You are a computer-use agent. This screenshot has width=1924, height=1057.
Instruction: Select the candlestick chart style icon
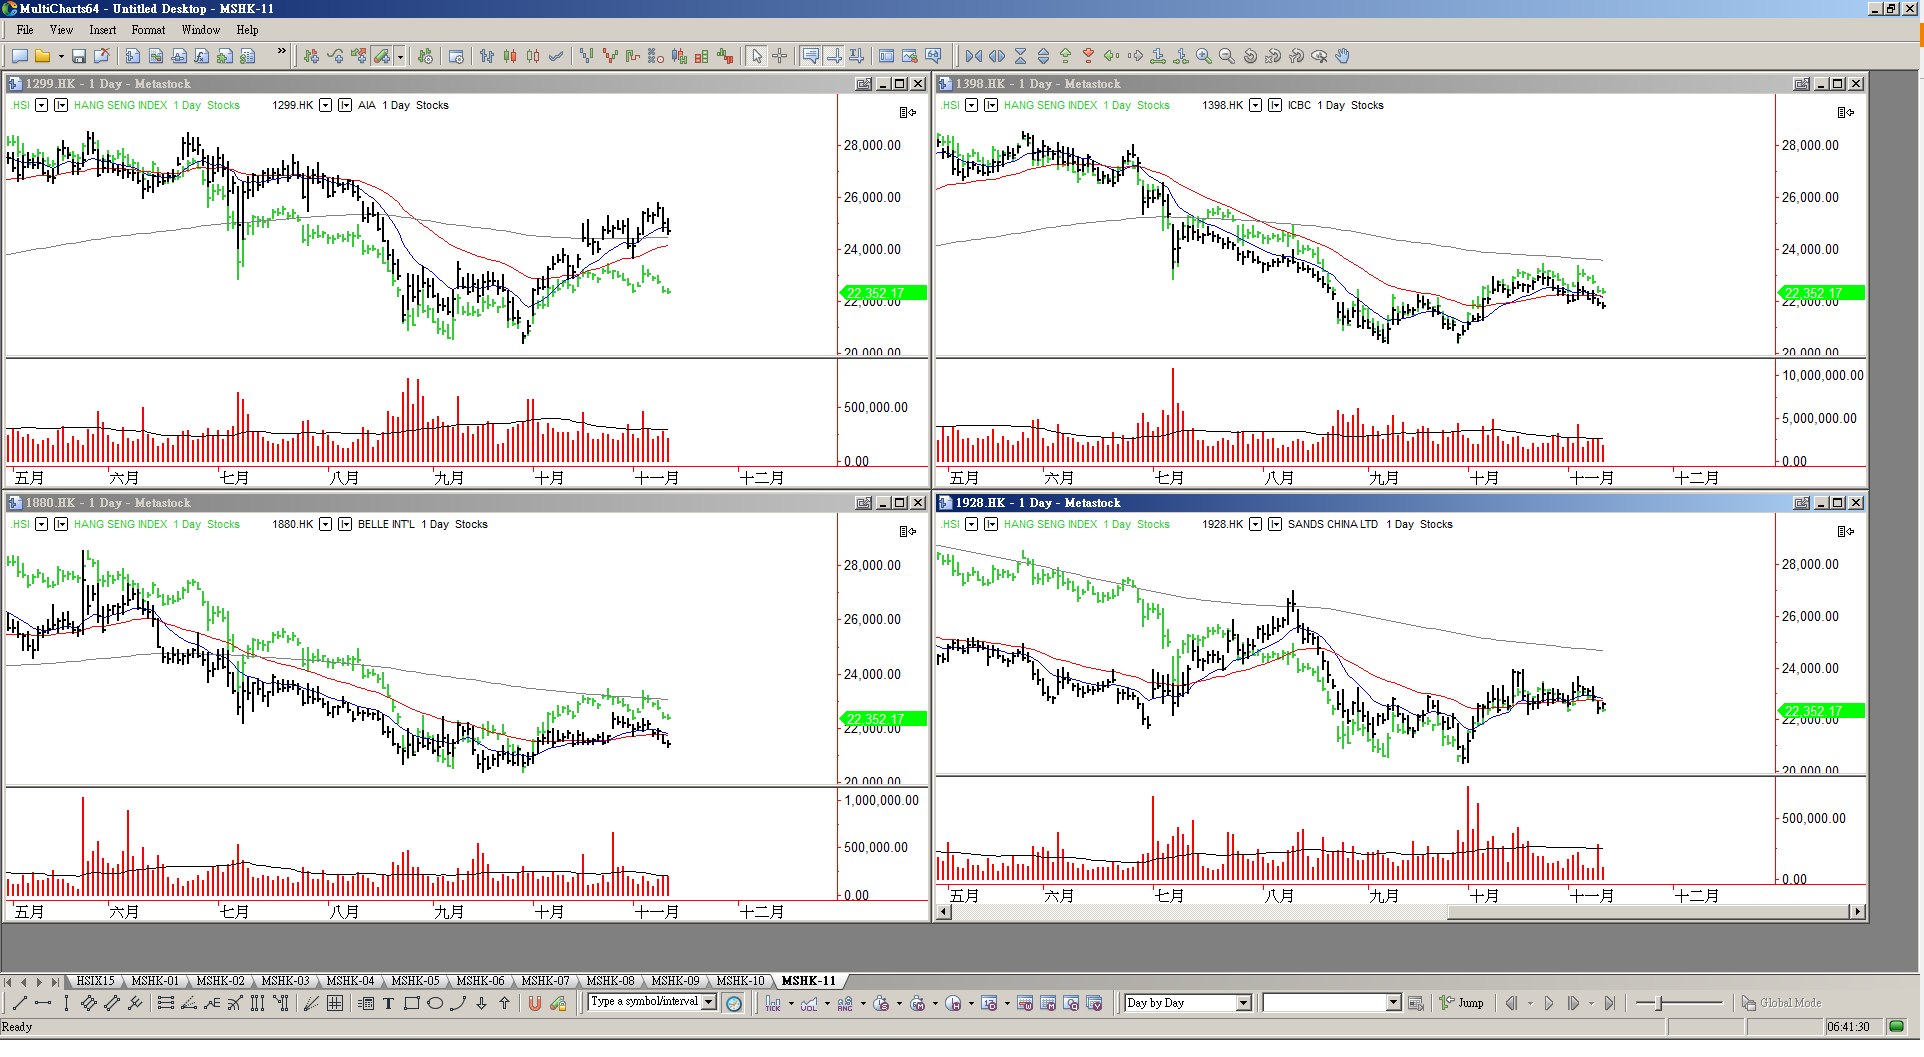pos(510,56)
